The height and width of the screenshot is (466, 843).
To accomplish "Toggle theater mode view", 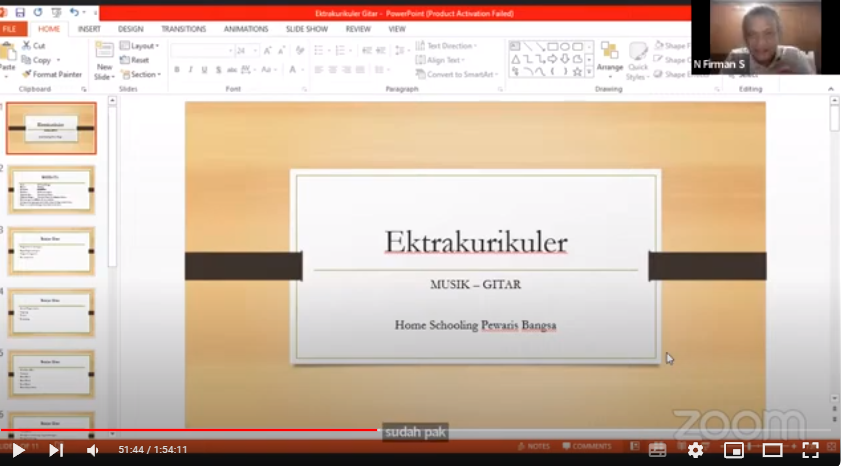I will [x=772, y=450].
